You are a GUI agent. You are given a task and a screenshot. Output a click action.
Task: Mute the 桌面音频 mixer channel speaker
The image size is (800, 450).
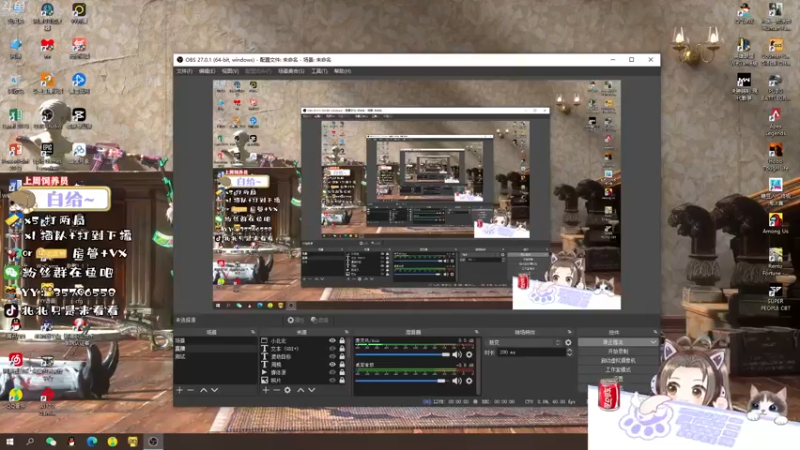[x=457, y=381]
